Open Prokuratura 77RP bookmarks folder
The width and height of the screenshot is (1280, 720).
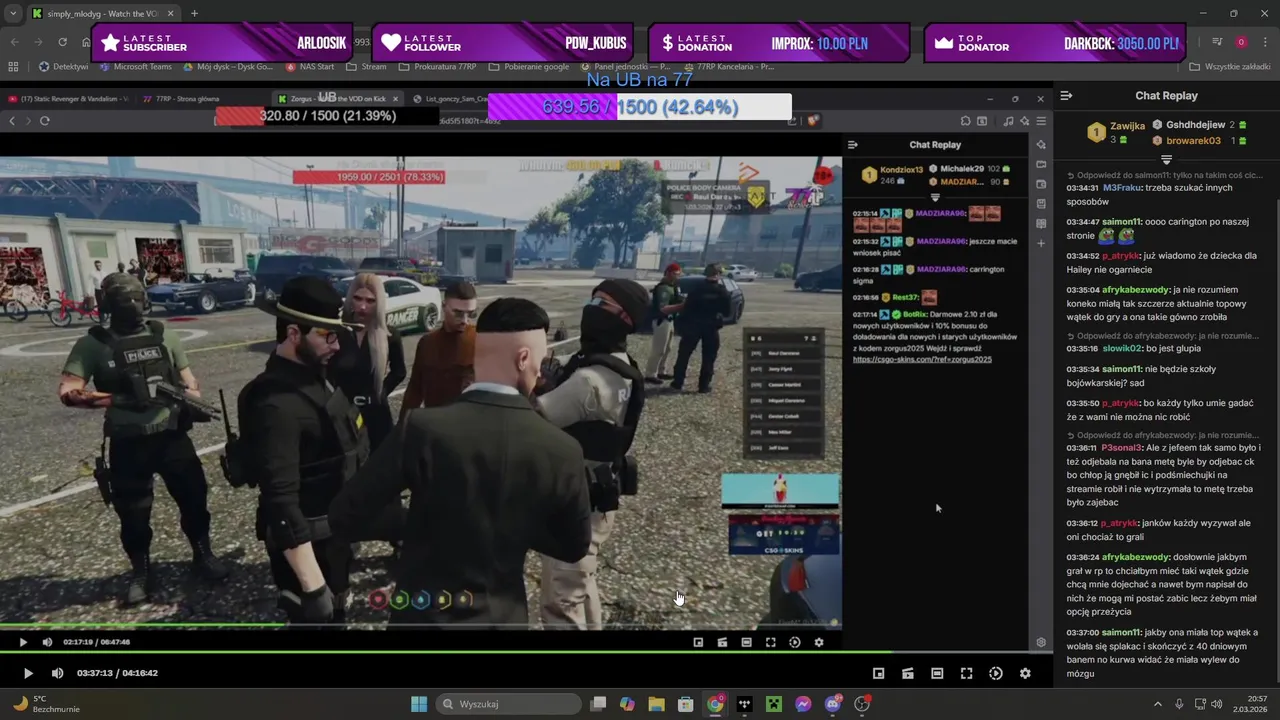pos(437,67)
